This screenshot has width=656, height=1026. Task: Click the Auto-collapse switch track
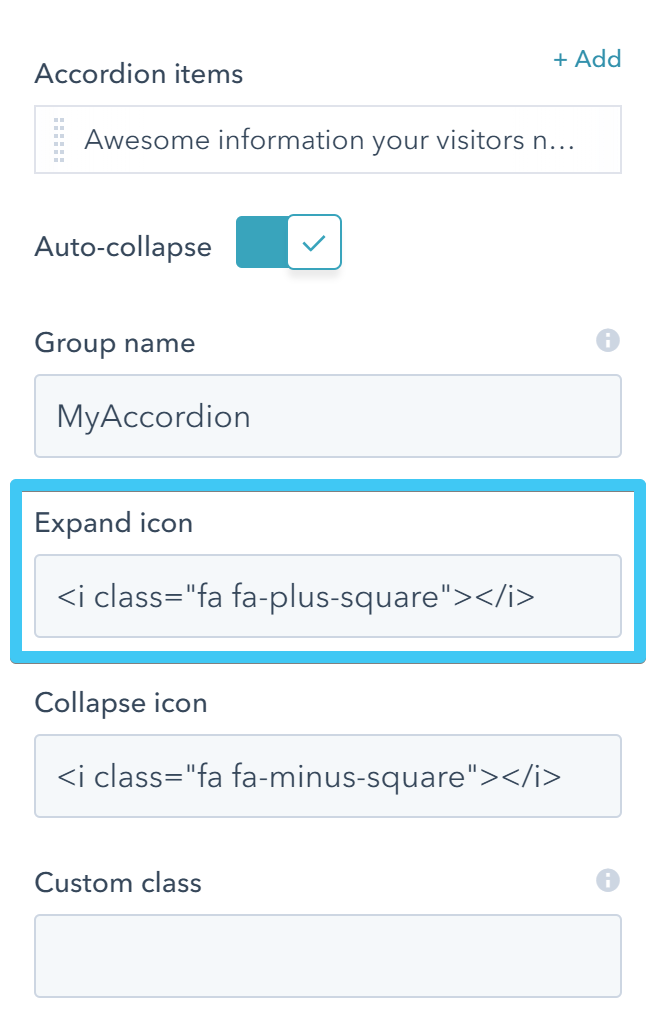(x=262, y=241)
